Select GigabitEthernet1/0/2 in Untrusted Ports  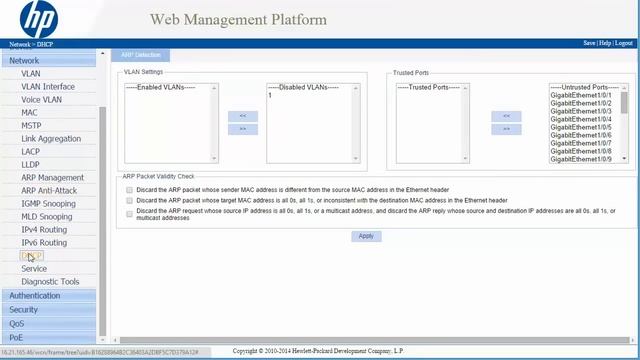coord(581,103)
